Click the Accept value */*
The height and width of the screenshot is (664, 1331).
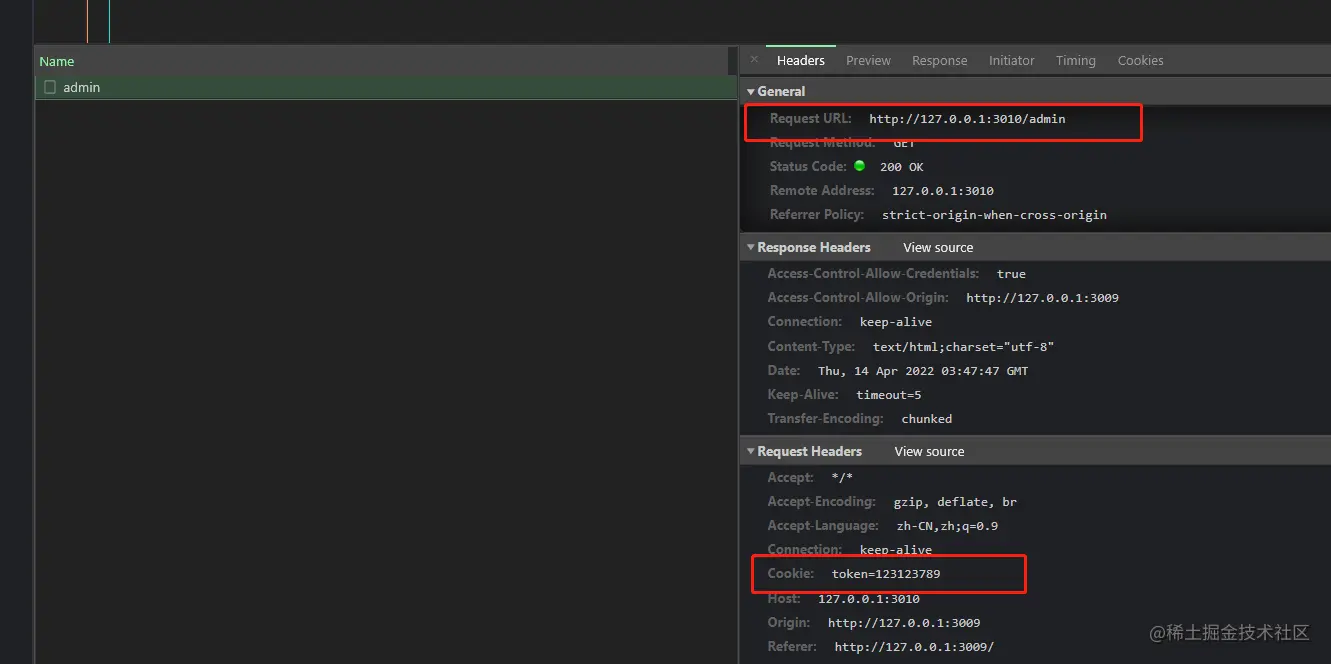[x=842, y=478]
